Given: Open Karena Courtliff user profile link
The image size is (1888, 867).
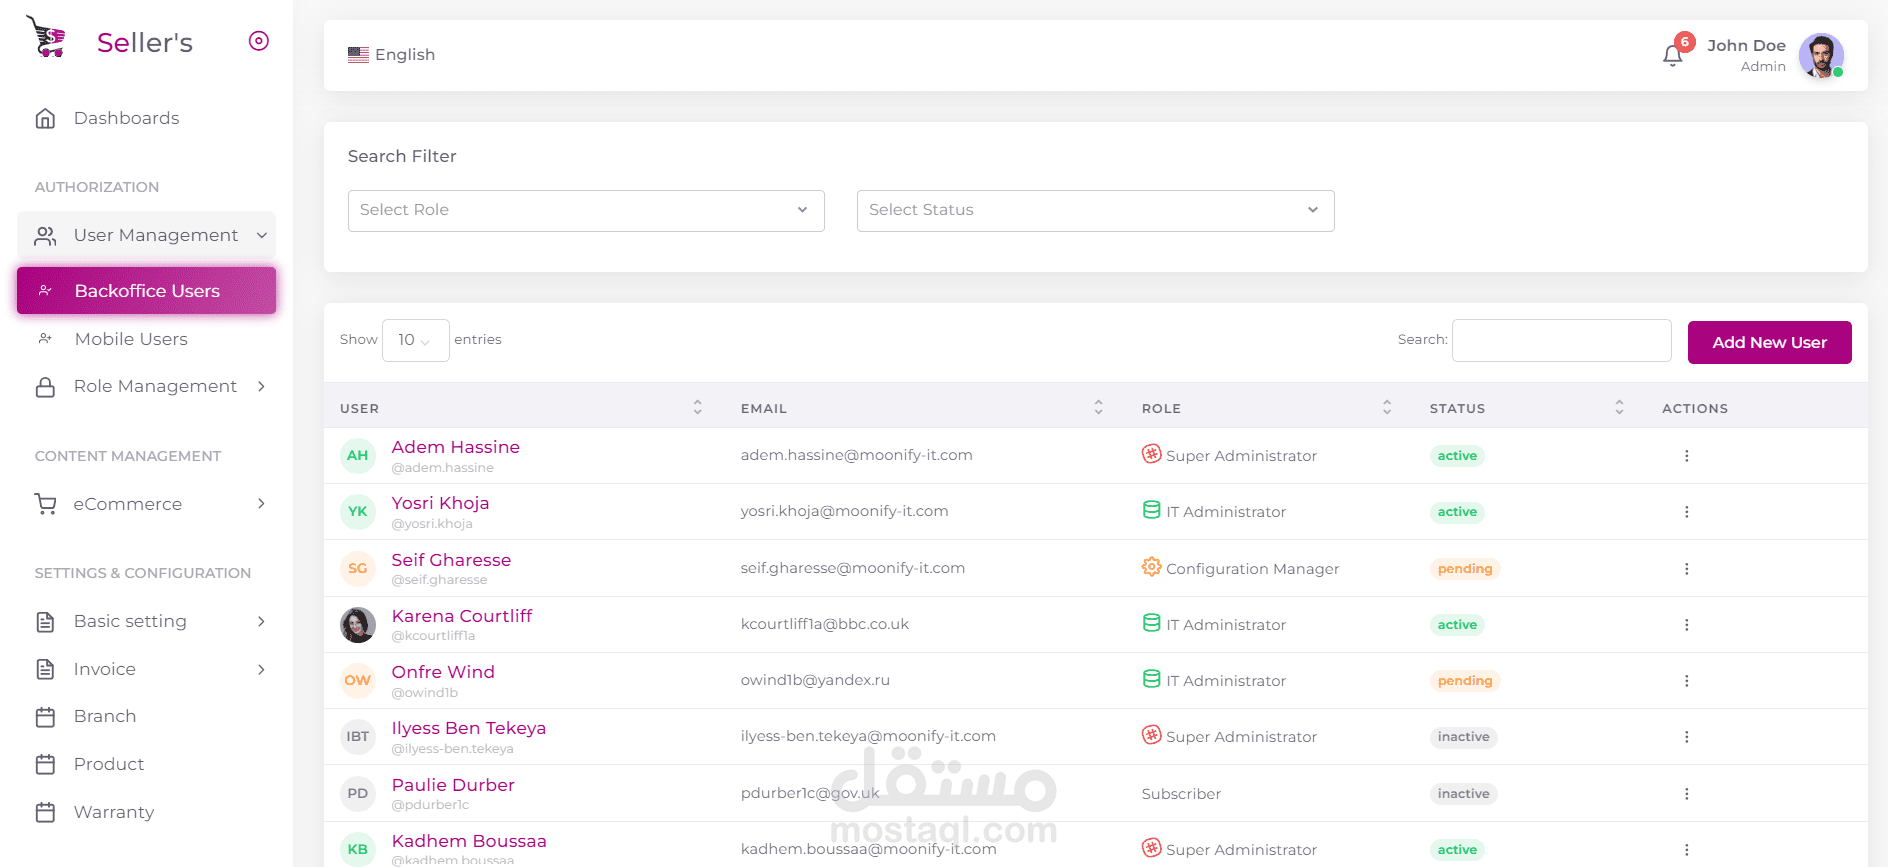Looking at the screenshot, I should pos(462,616).
